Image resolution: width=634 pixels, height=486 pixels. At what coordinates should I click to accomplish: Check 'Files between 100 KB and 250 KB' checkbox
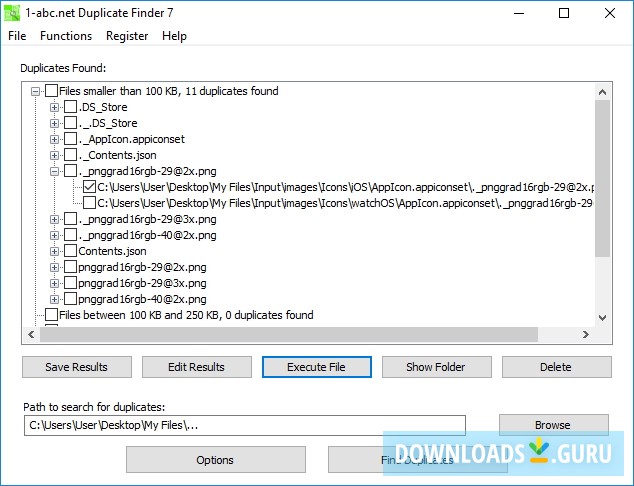pos(51,315)
